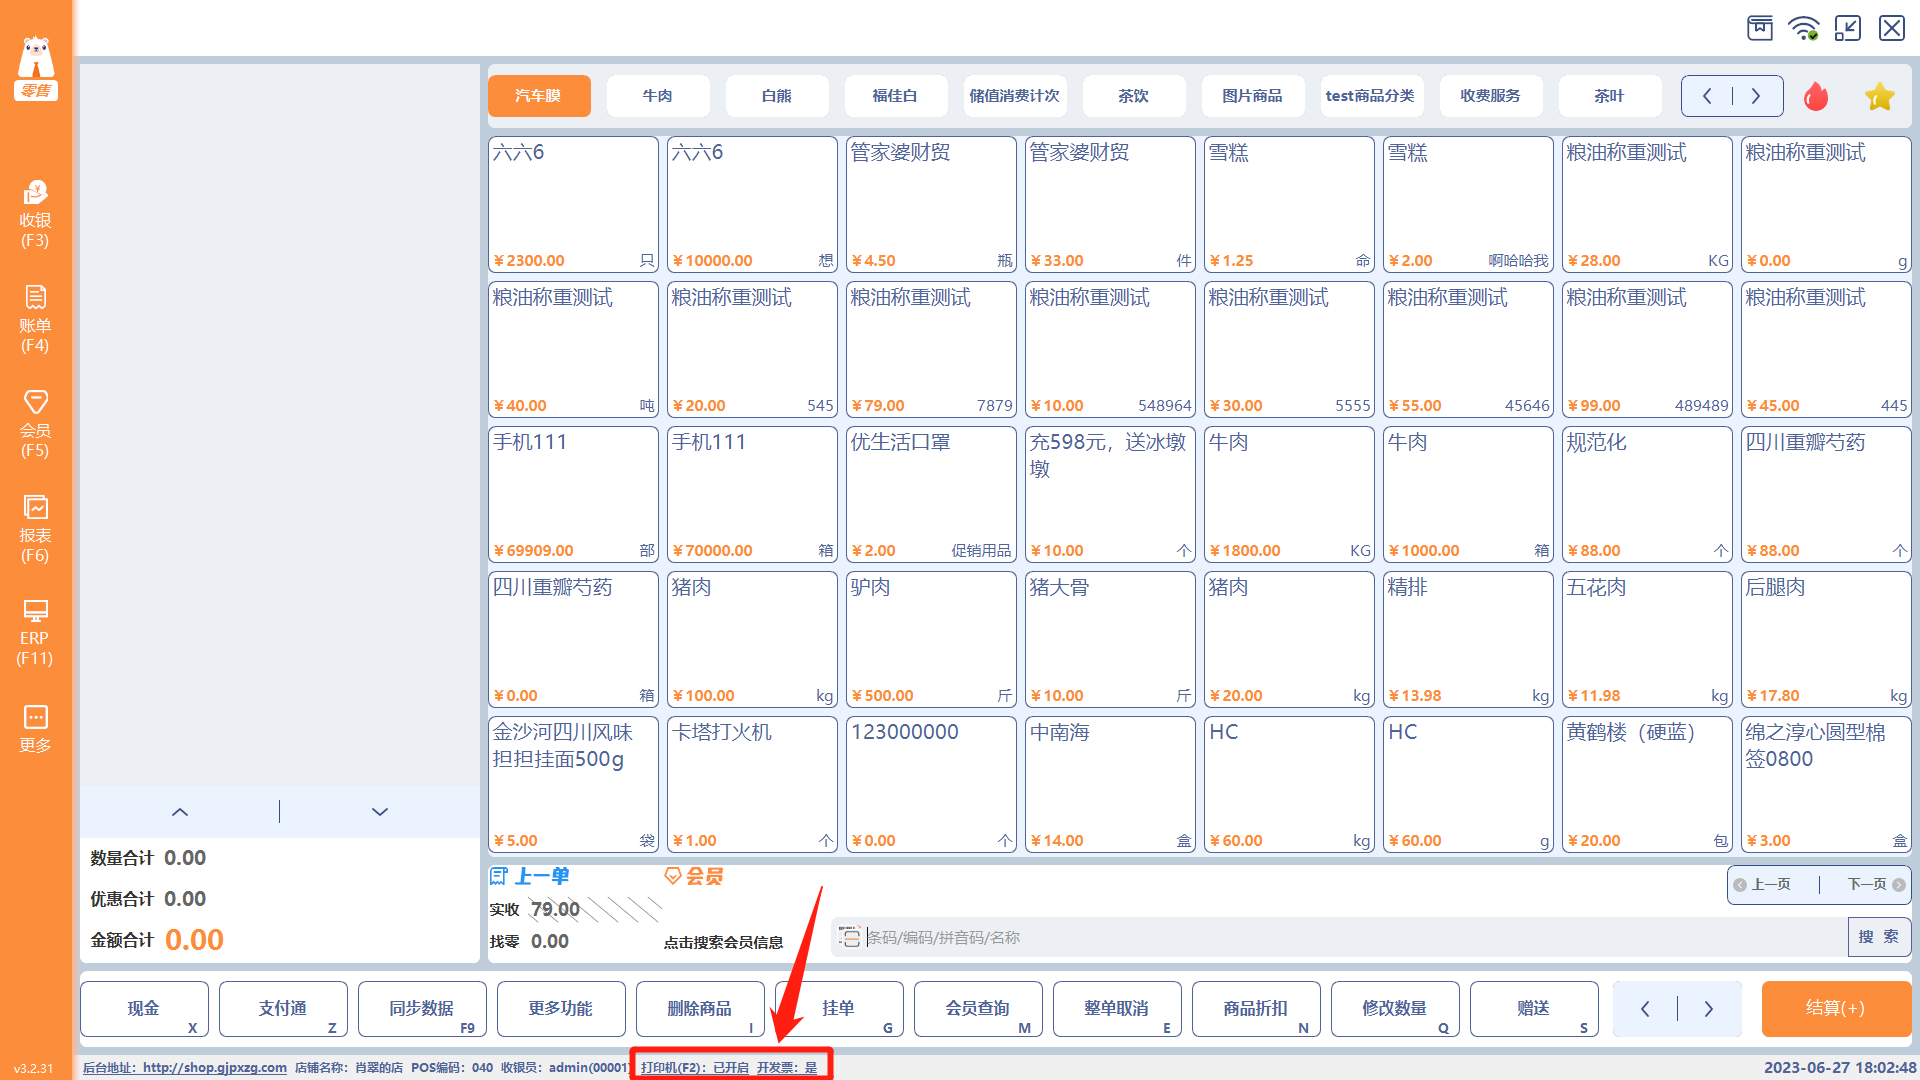Viewport: 1920px width, 1080px height.
Task: Go to next category page arrow
Action: click(1756, 96)
